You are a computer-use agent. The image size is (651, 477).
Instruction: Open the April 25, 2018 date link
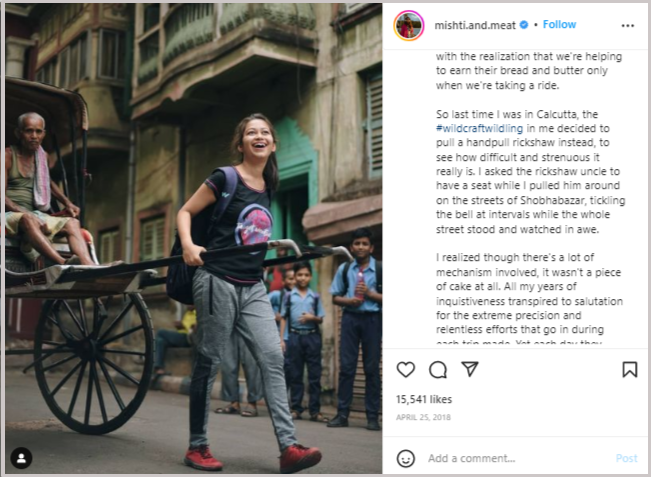423,417
